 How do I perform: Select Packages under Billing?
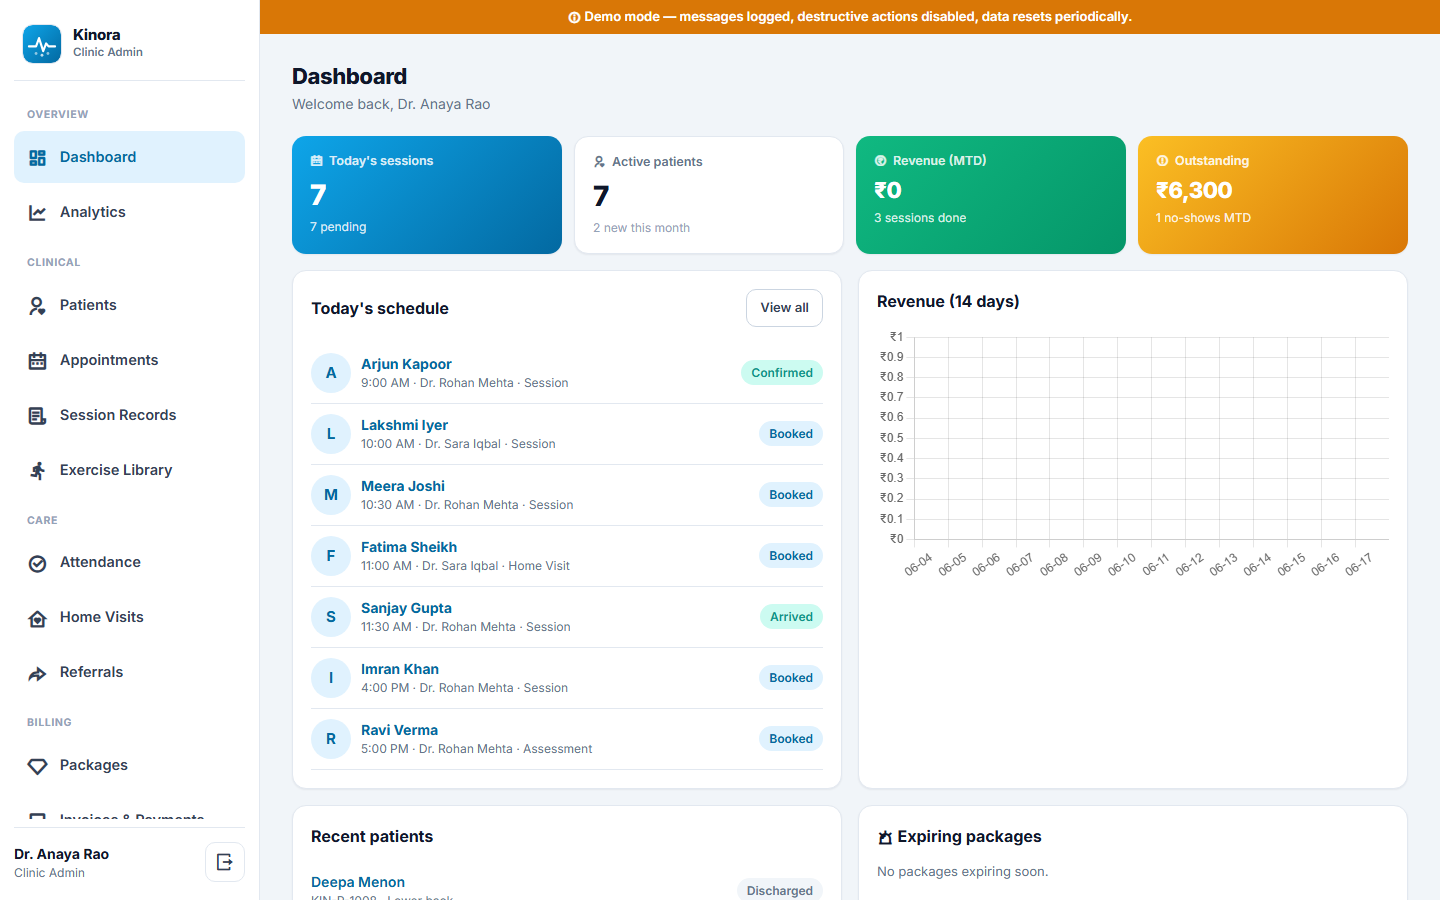pyautogui.click(x=129, y=765)
